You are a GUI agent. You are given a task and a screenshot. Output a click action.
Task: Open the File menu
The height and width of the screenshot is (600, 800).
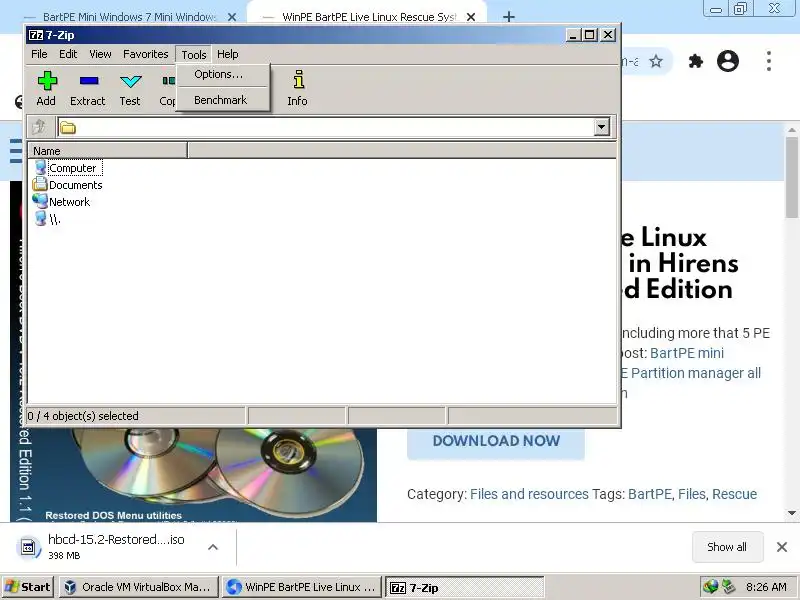pyautogui.click(x=39, y=54)
